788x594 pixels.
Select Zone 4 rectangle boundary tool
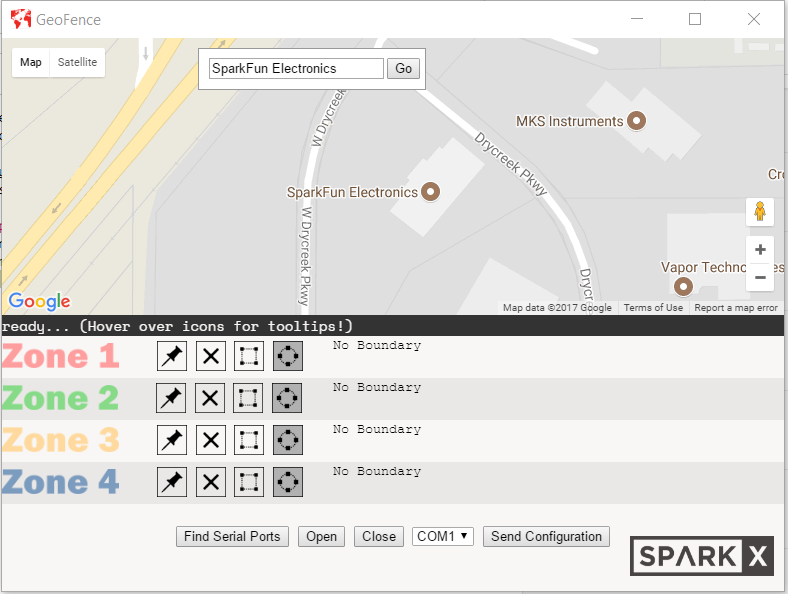(249, 482)
